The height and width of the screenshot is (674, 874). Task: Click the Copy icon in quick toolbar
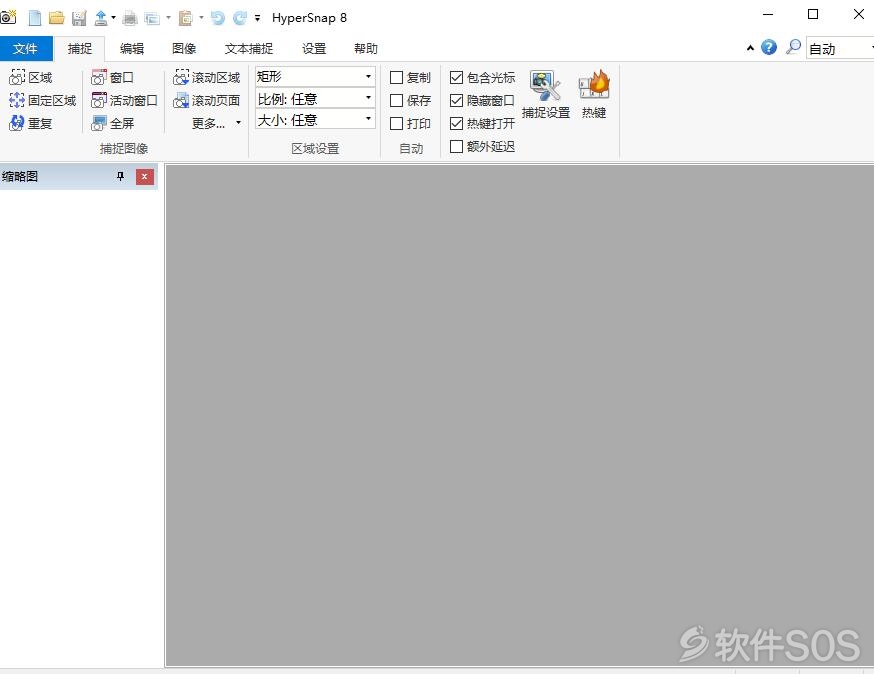coord(152,18)
